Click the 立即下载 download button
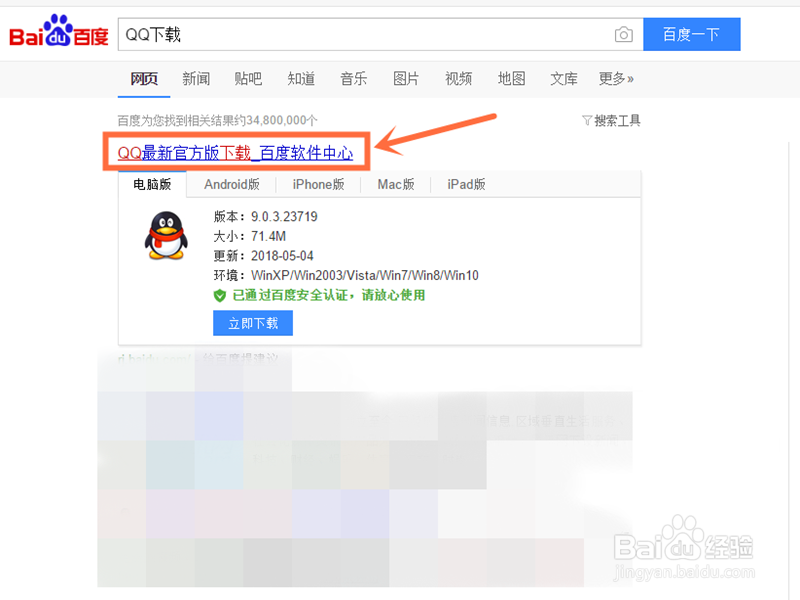The image size is (800, 600). tap(252, 323)
